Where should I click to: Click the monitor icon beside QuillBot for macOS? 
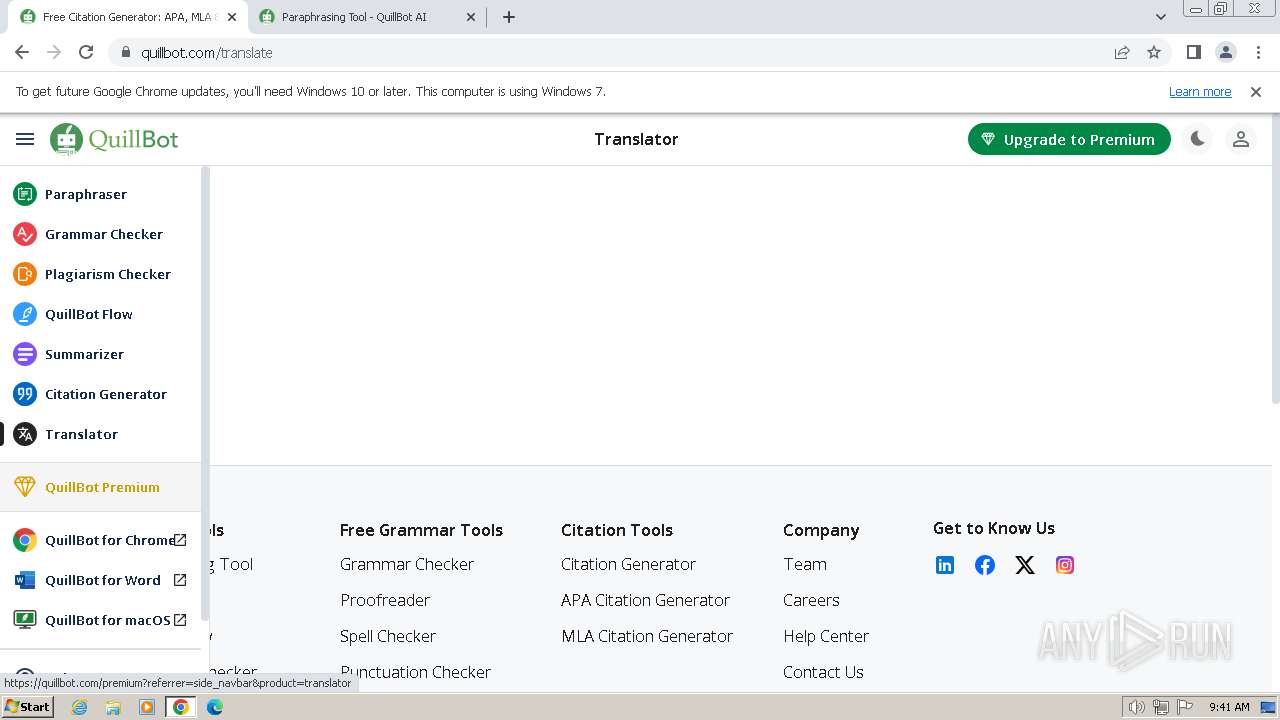tap(25, 620)
